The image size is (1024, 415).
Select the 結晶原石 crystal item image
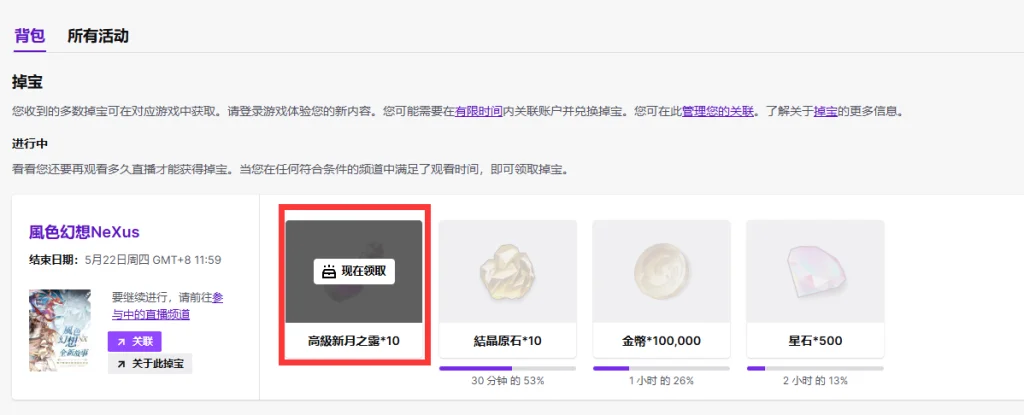508,271
